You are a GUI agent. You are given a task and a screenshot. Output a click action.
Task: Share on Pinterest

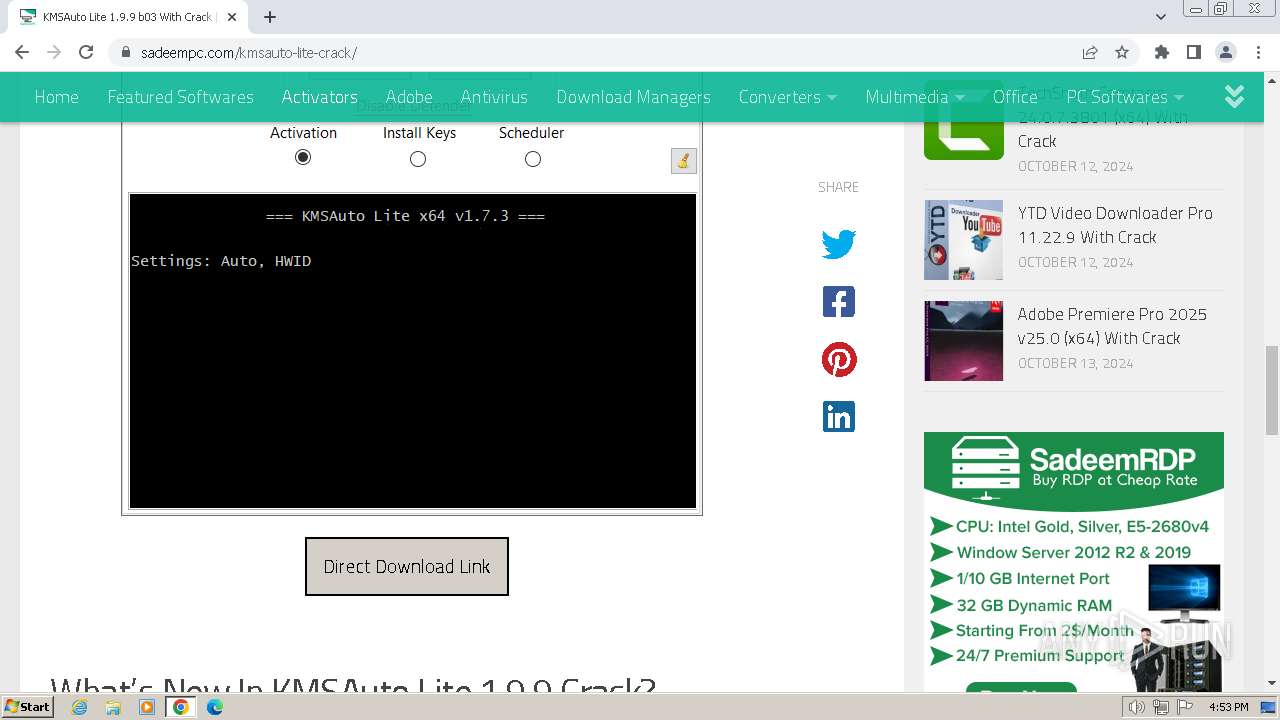point(839,360)
